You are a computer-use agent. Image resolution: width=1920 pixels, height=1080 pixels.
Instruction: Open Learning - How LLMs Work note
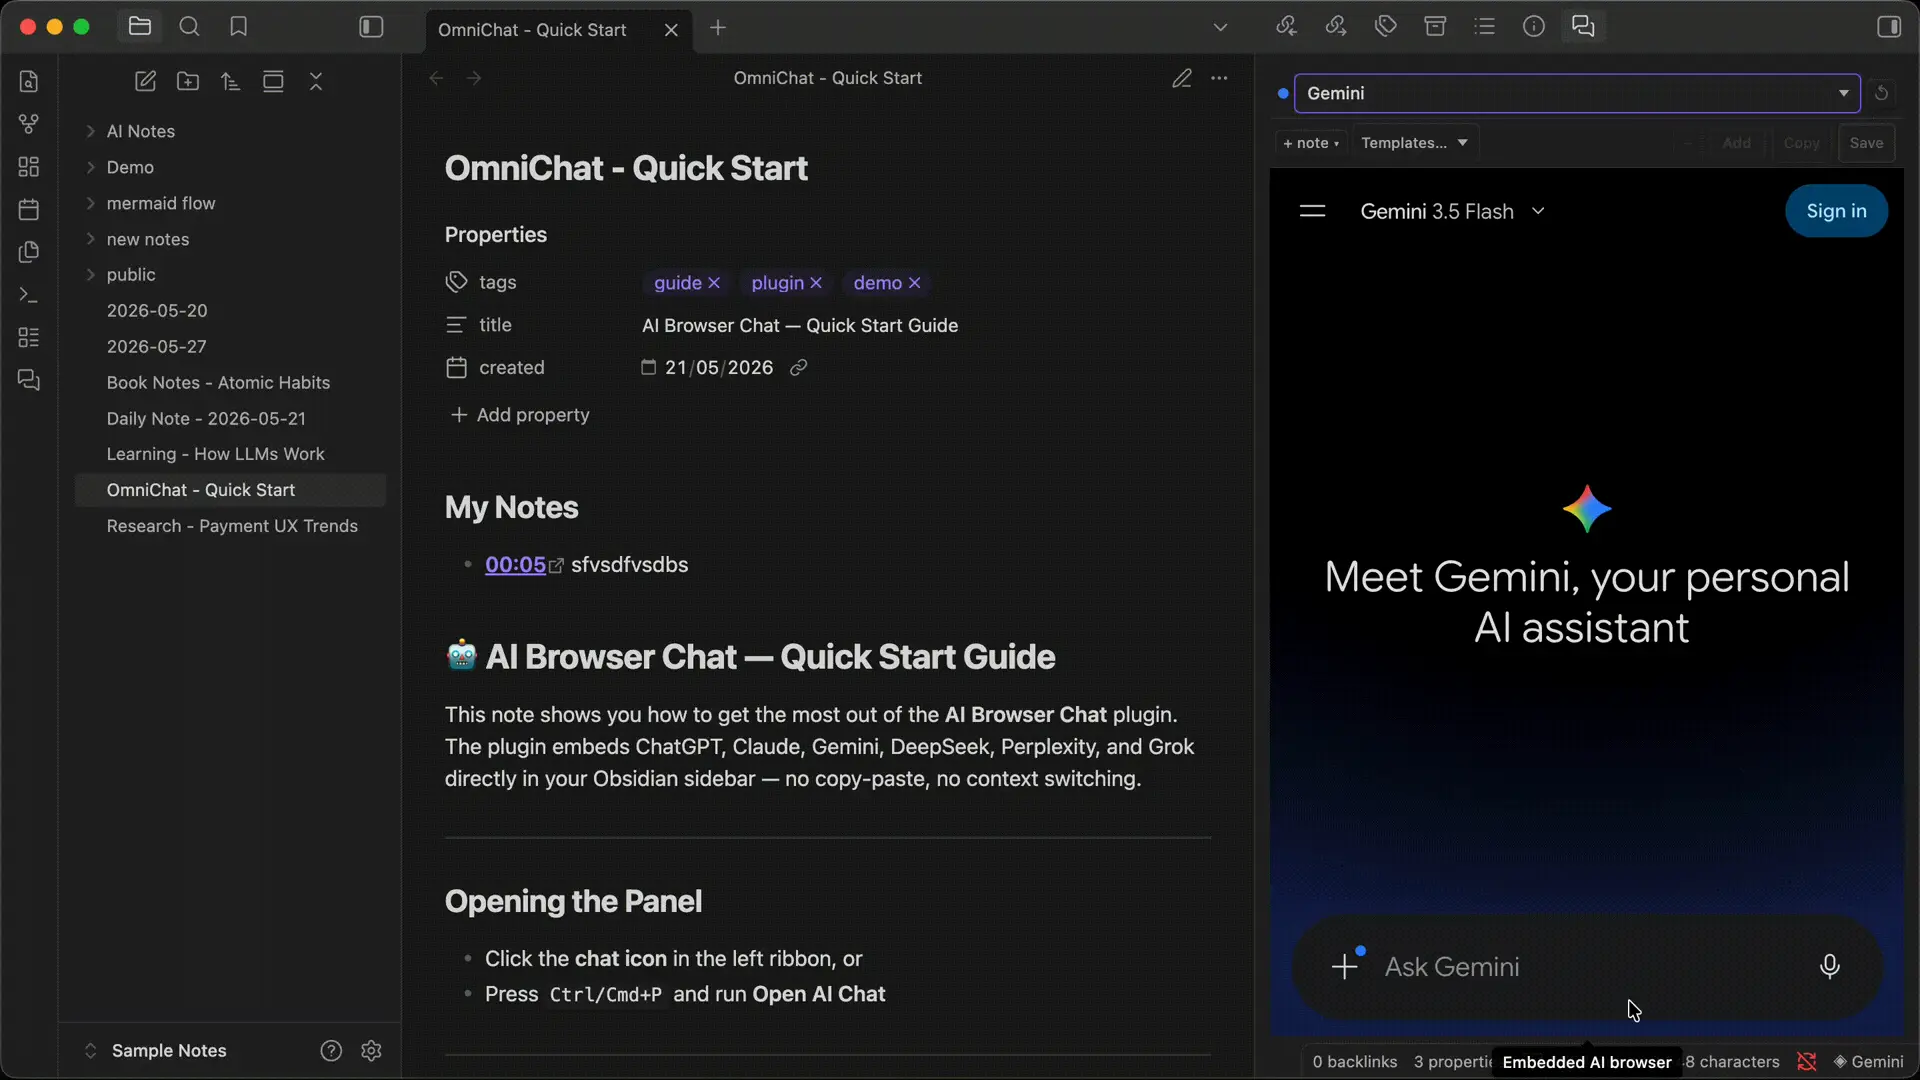(x=230, y=454)
